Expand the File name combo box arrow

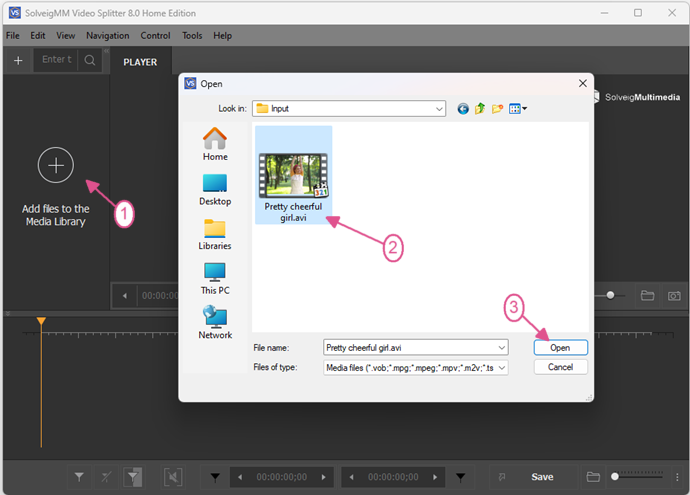pyautogui.click(x=502, y=348)
